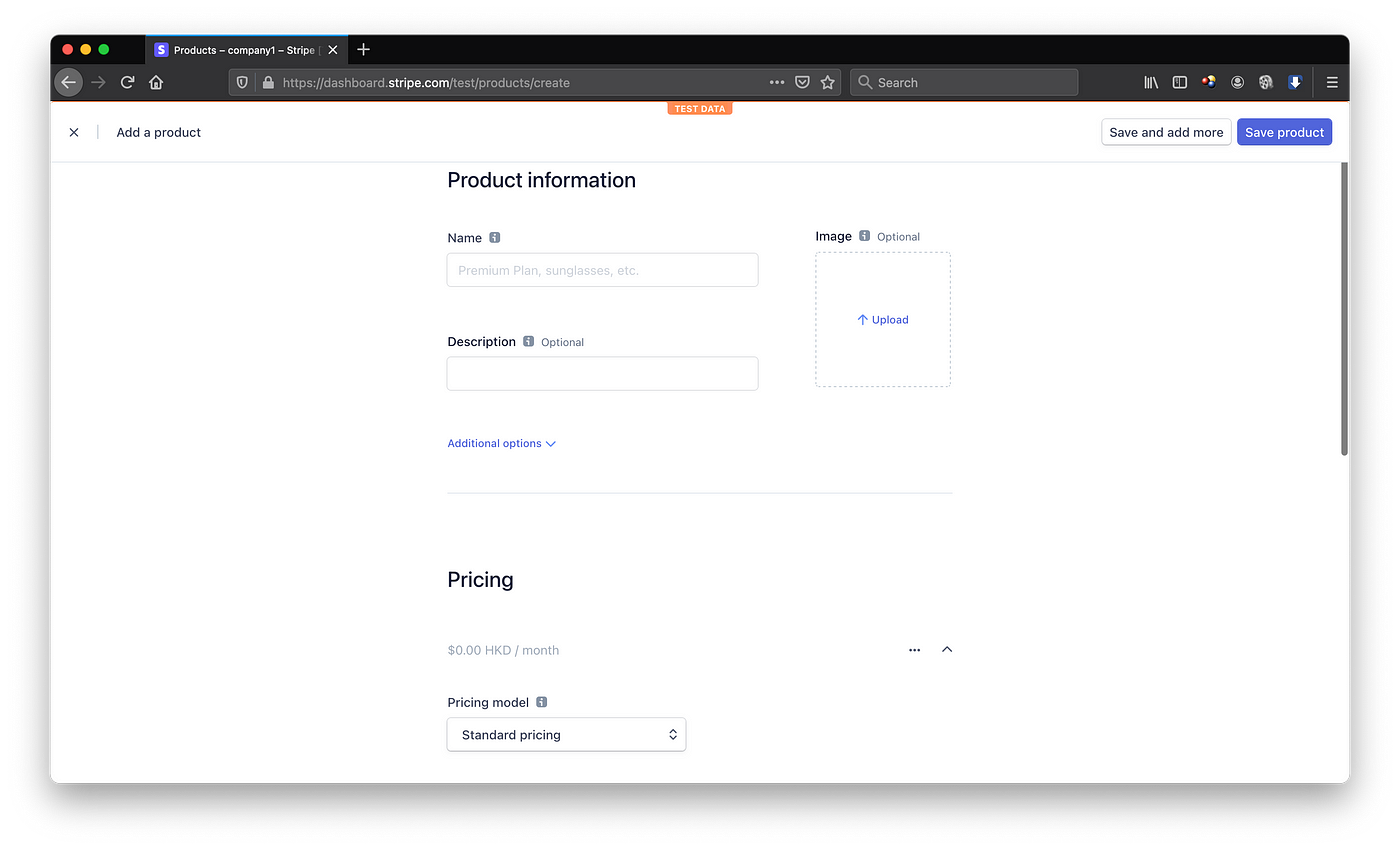Open the browser home page icon
This screenshot has height=850, width=1400.
156,82
